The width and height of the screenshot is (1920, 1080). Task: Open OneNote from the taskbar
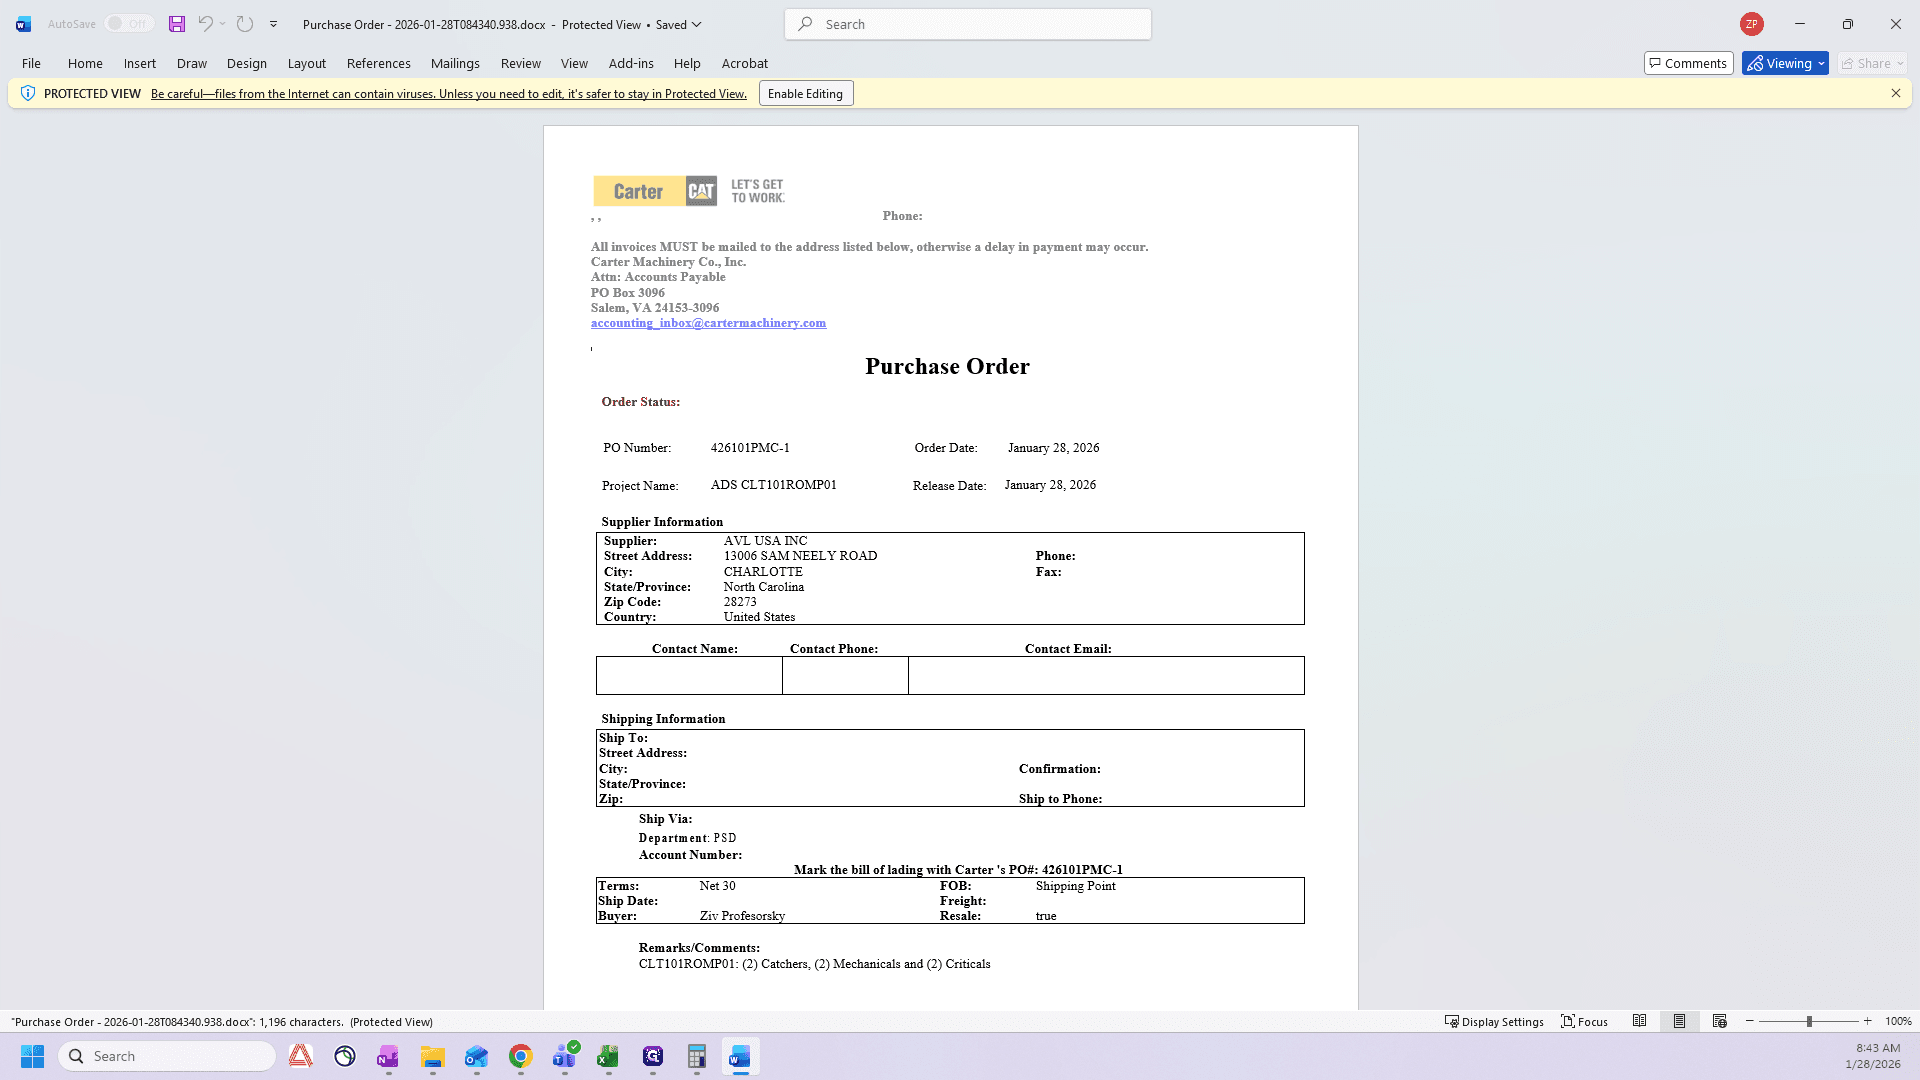tap(388, 1056)
